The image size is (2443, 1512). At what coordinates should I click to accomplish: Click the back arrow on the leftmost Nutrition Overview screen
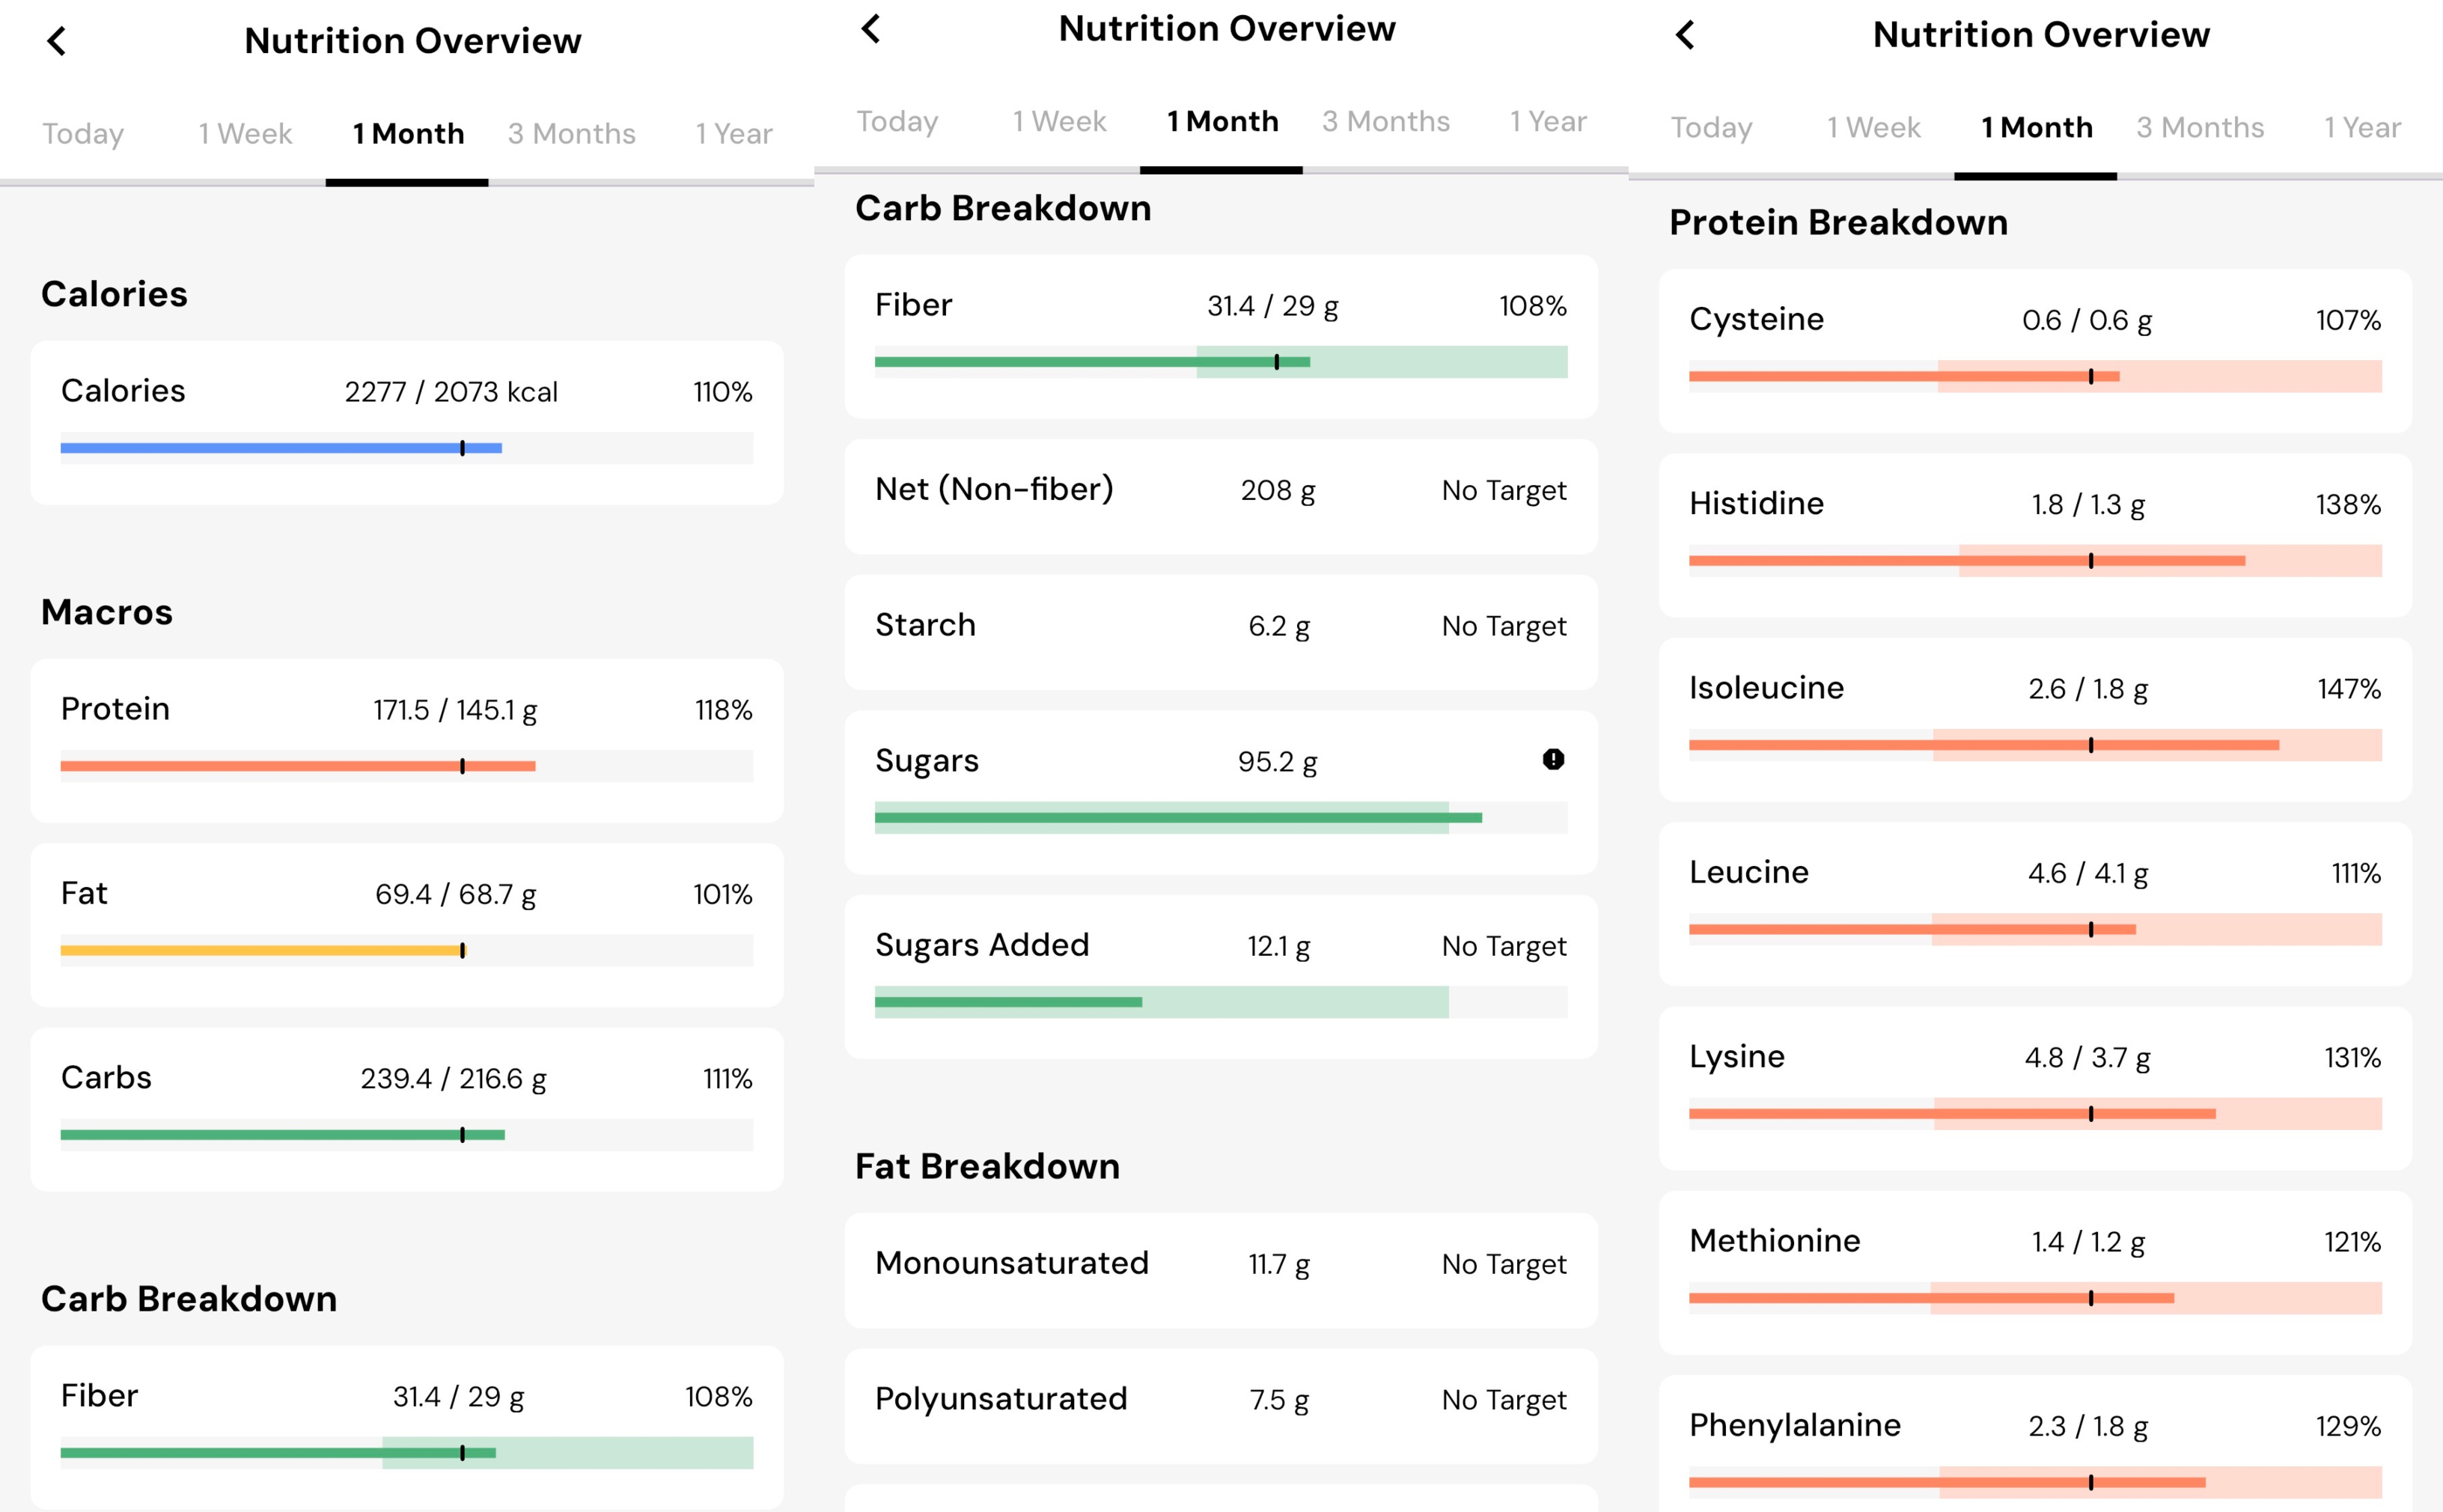57,41
